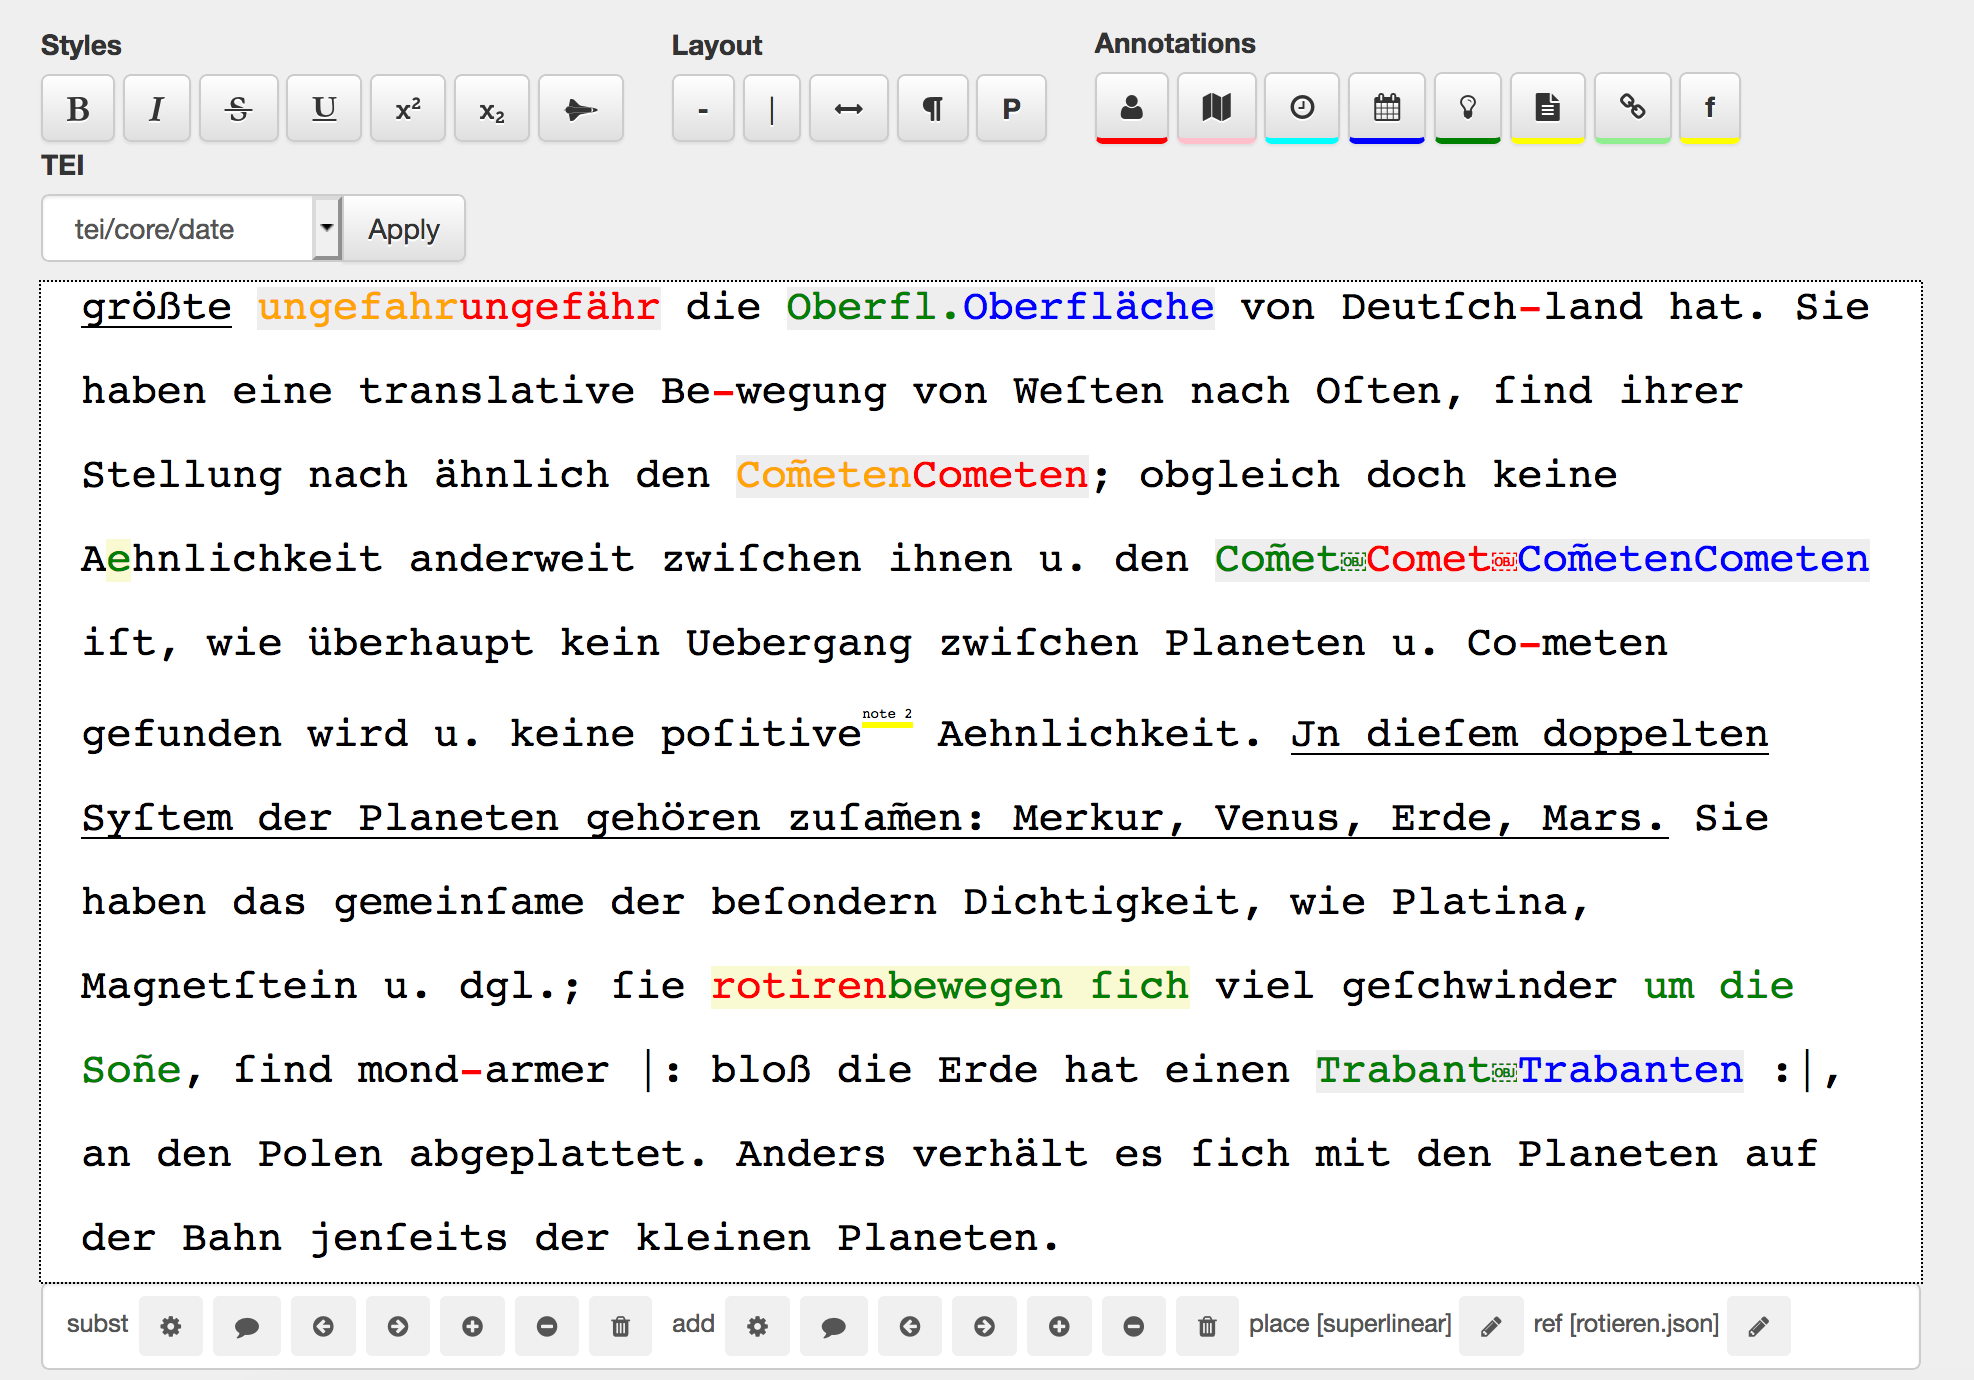This screenshot has height=1380, width=1974.
Task: Click blue word Trabanten
Action: [1630, 1070]
